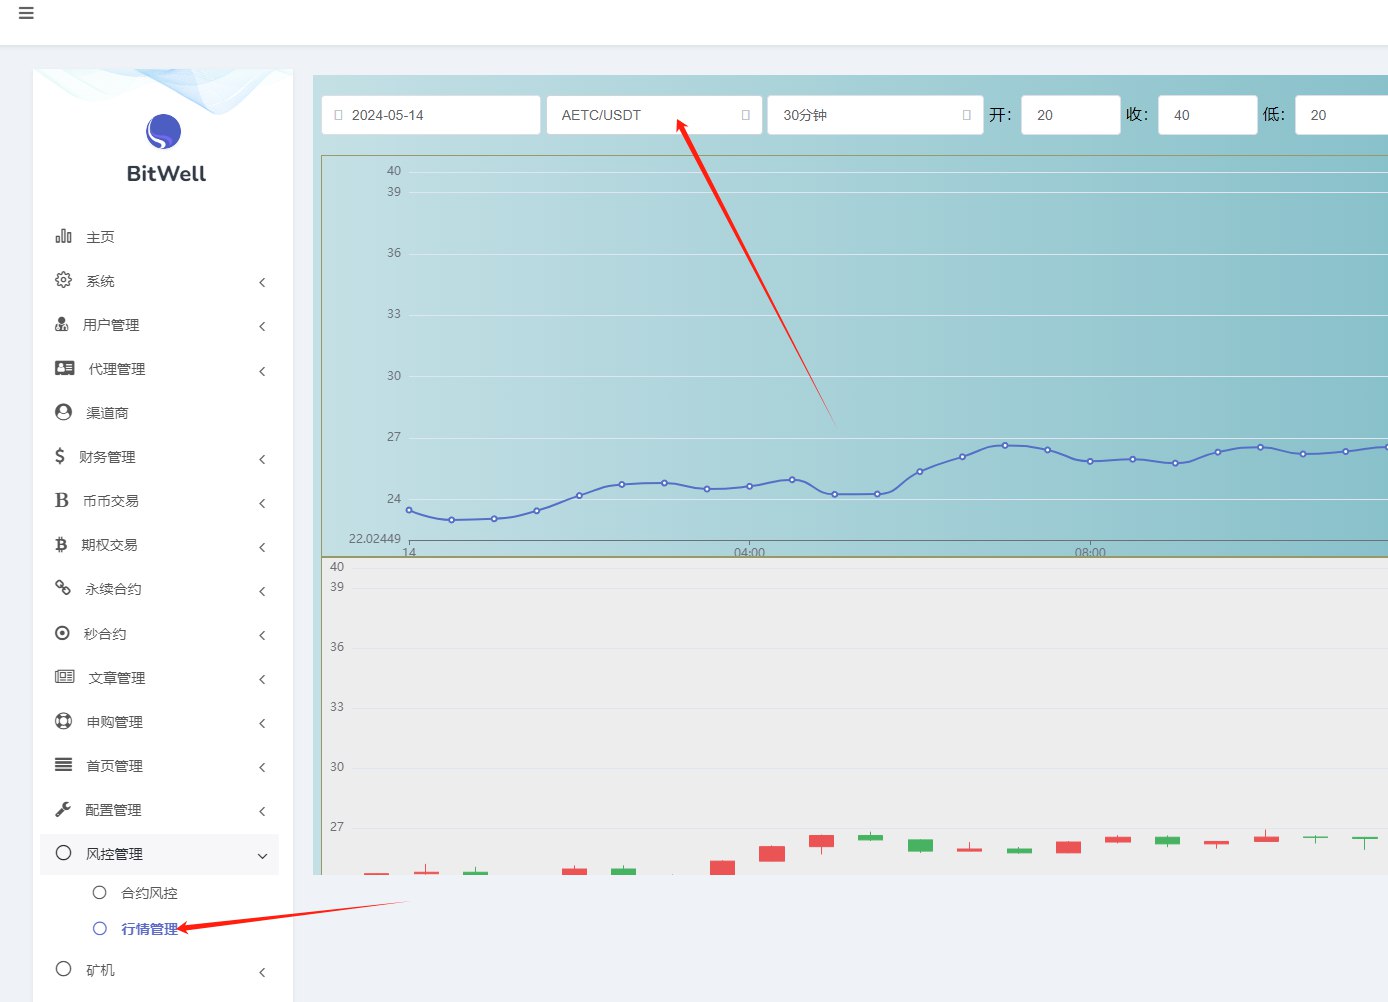1388x1002 pixels.
Task: Click the hamburger menu icon at top
Action: point(26,13)
